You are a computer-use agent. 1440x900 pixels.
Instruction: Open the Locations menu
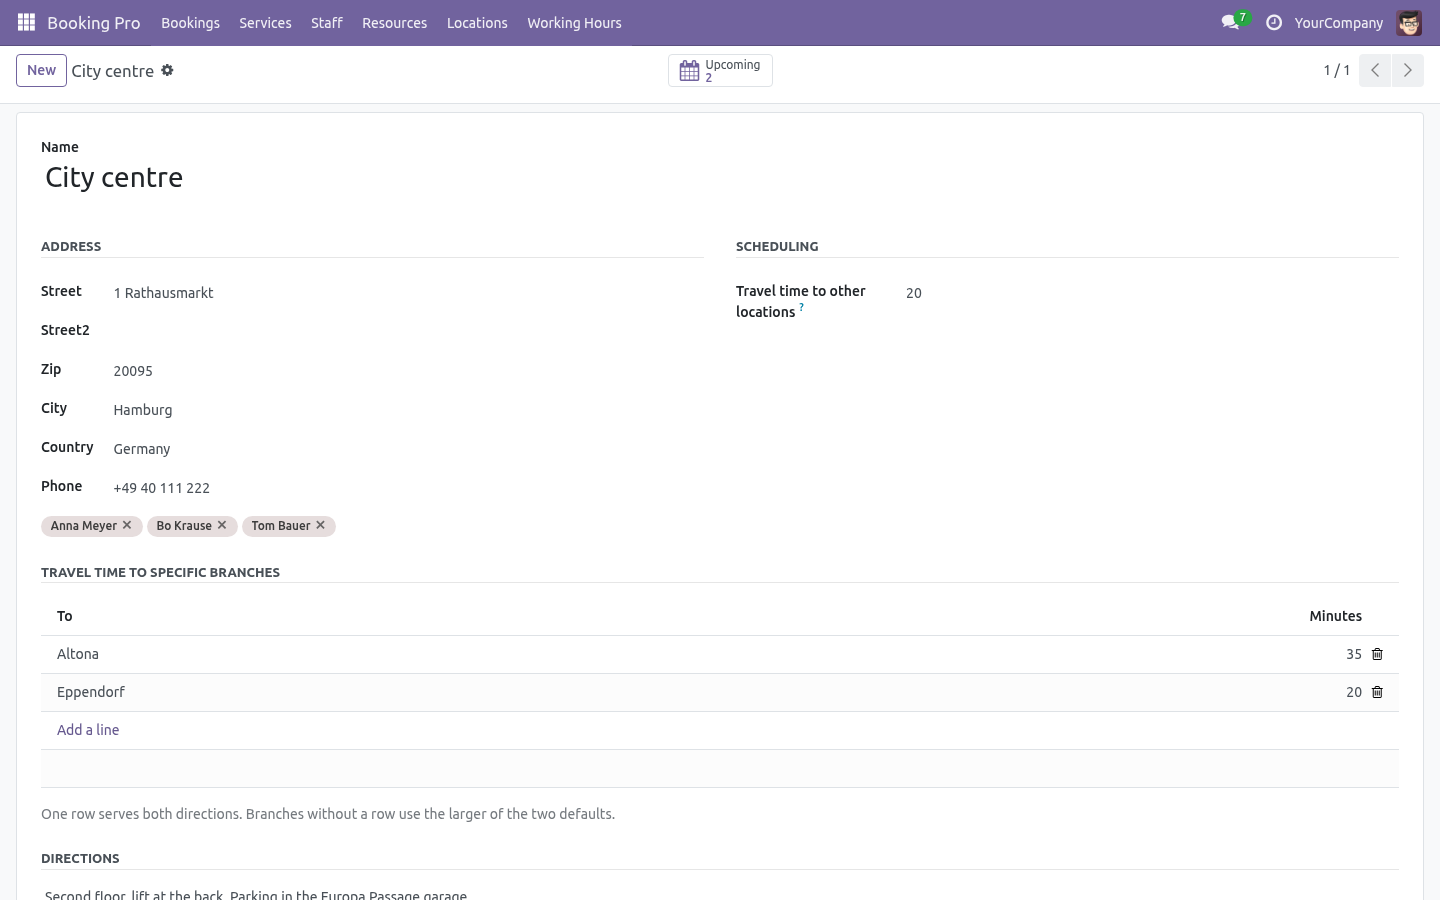477,22
